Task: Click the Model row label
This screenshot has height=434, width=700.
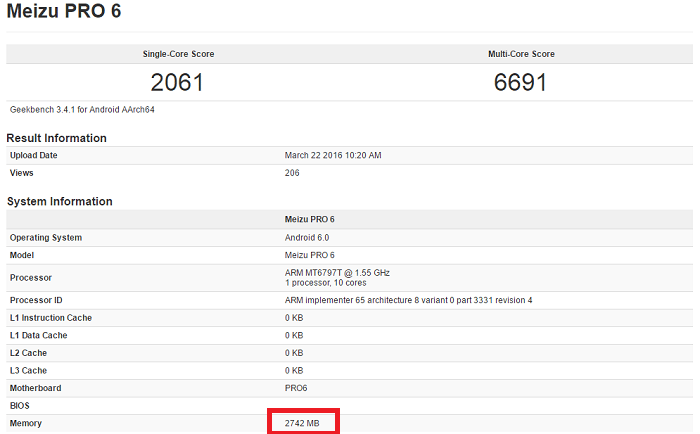Action: click(22, 255)
